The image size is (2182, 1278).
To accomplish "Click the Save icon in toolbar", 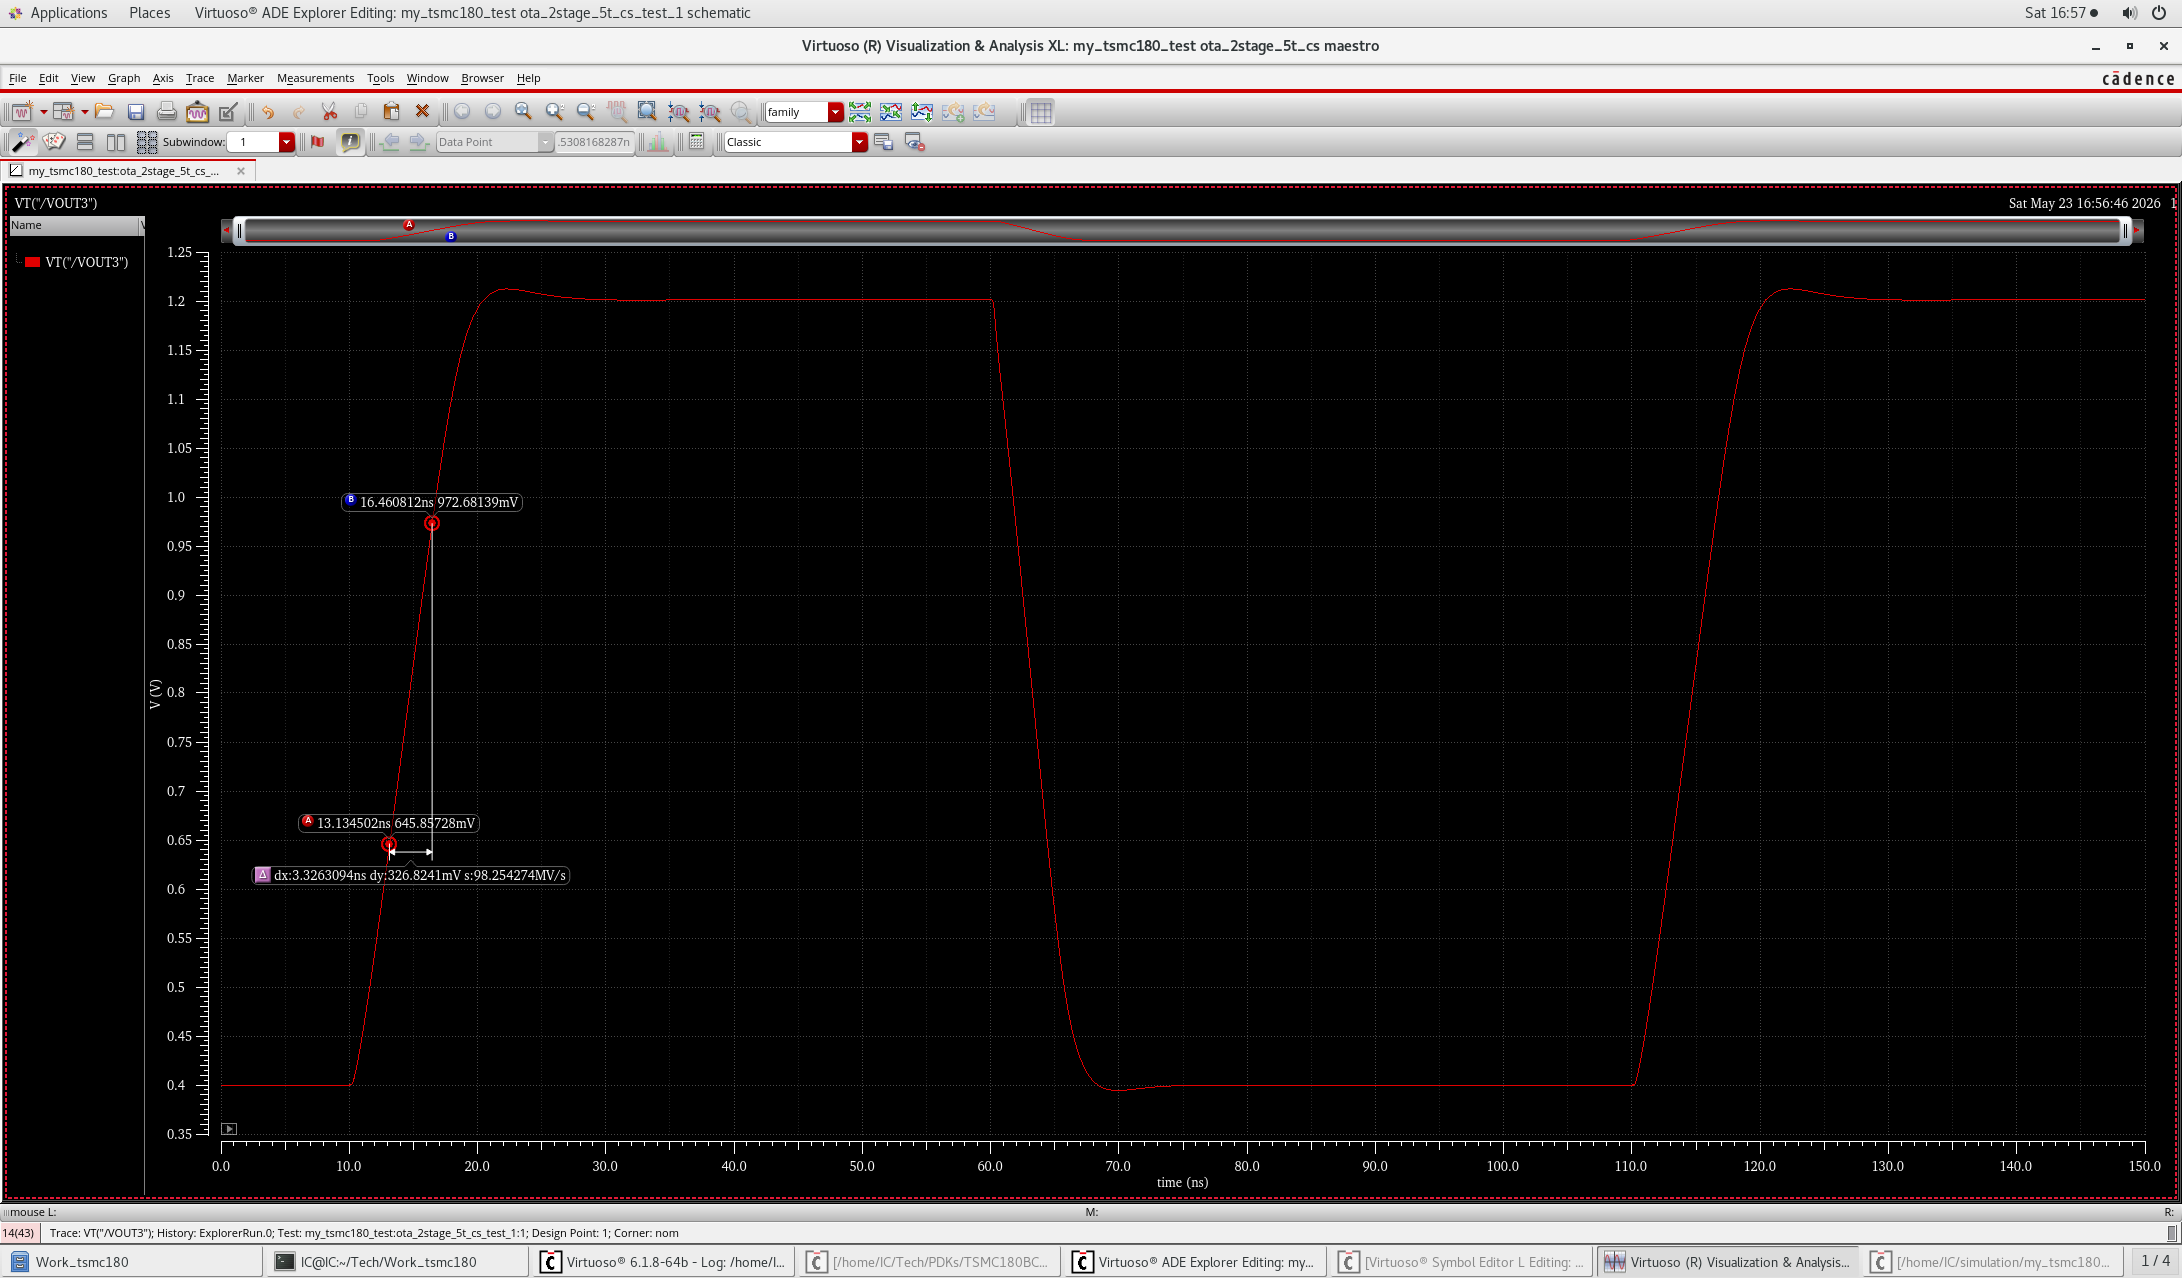I will (136, 112).
